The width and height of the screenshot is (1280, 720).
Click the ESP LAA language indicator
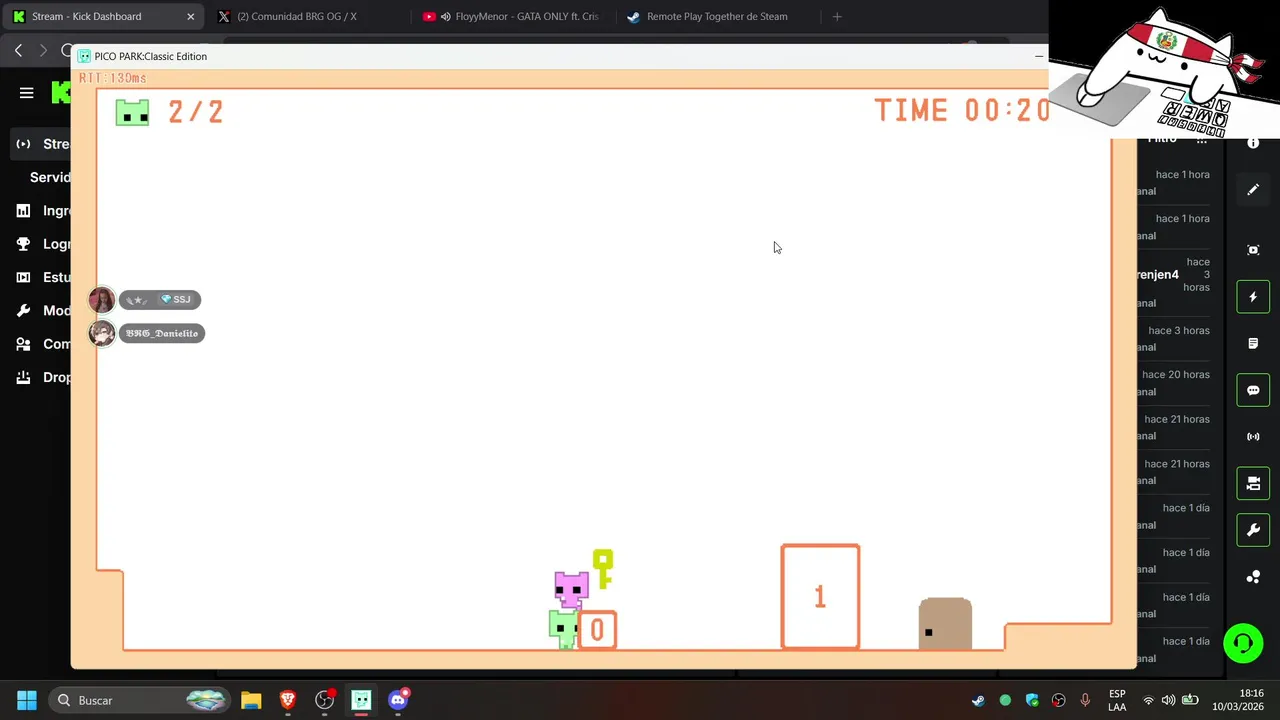[1117, 700]
